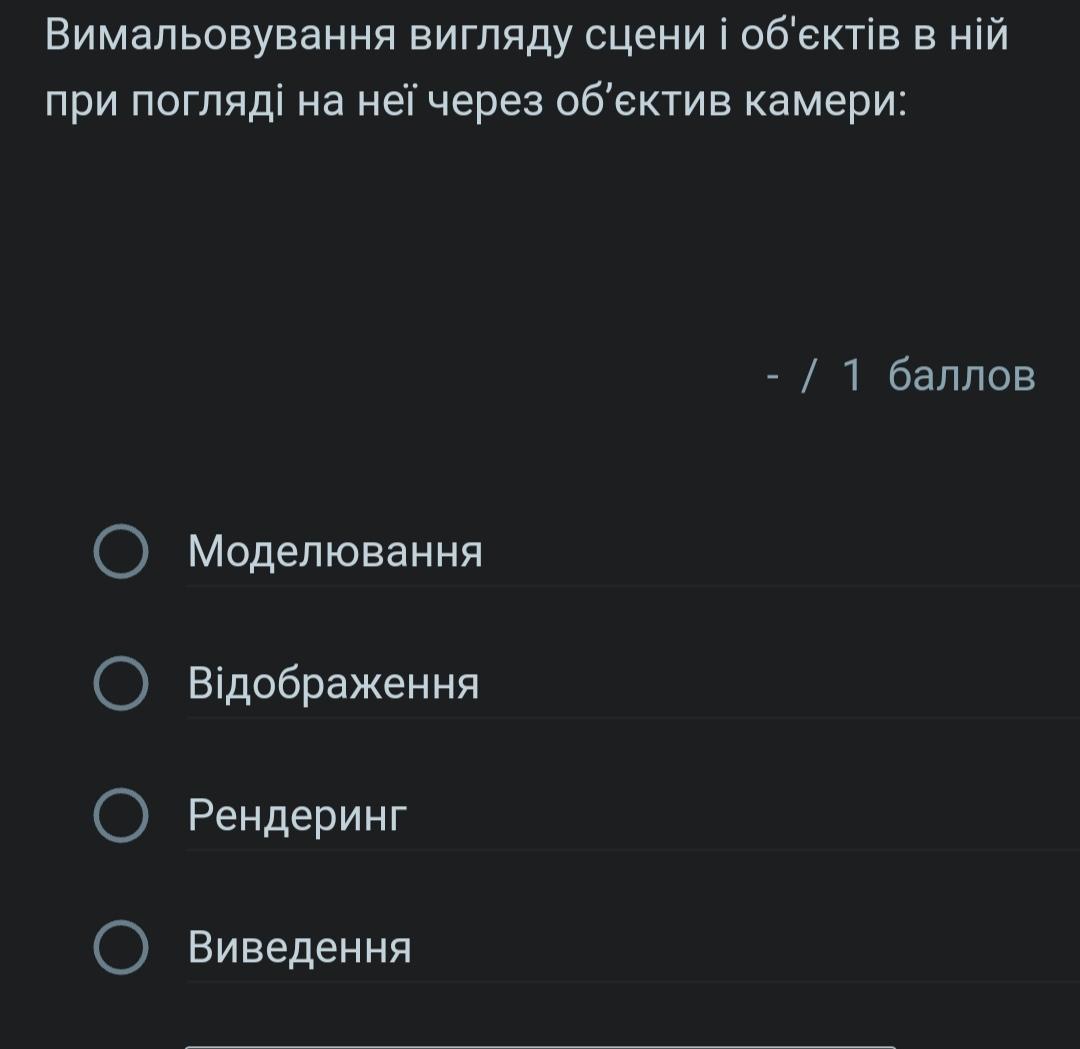Tap the Виведення answer label text
The image size is (1080, 1049).
[x=300, y=948]
